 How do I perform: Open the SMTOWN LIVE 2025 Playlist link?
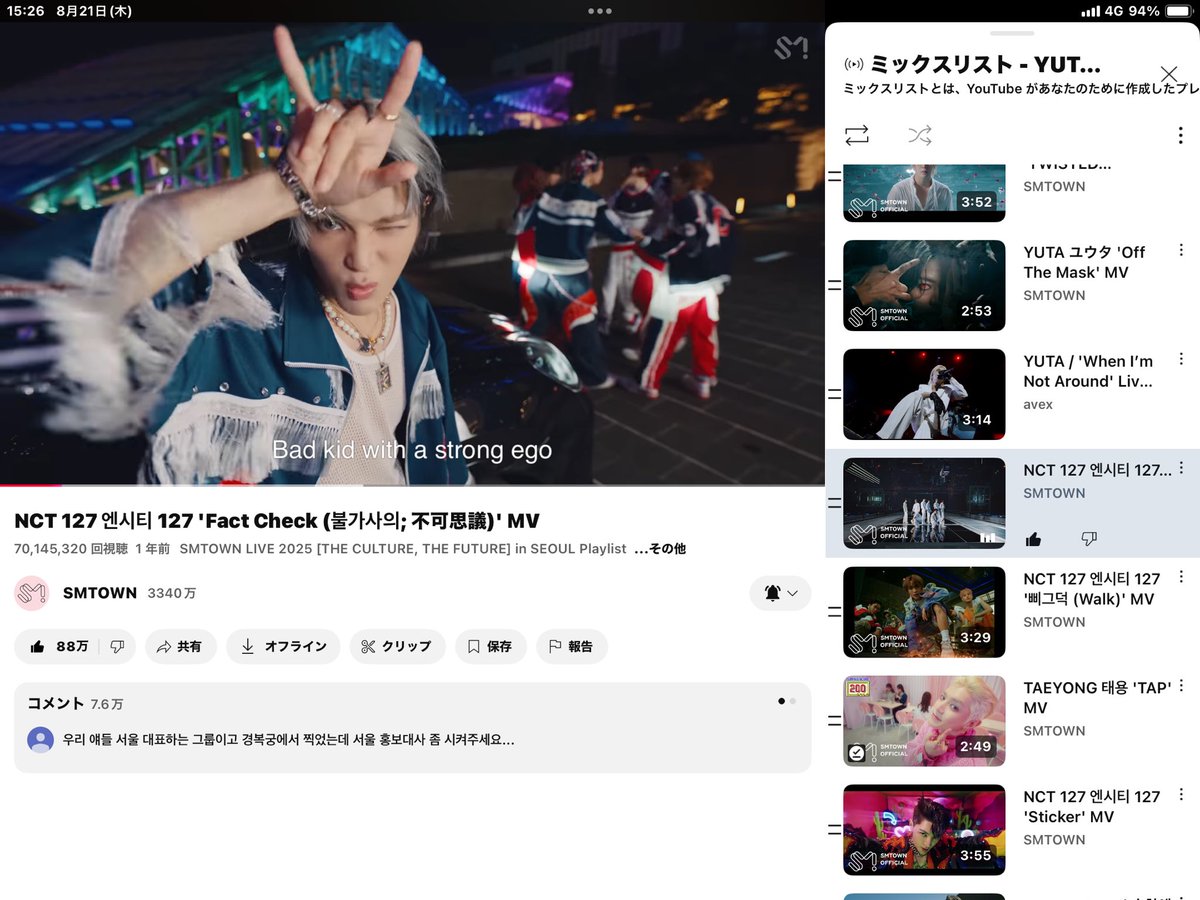[430, 548]
